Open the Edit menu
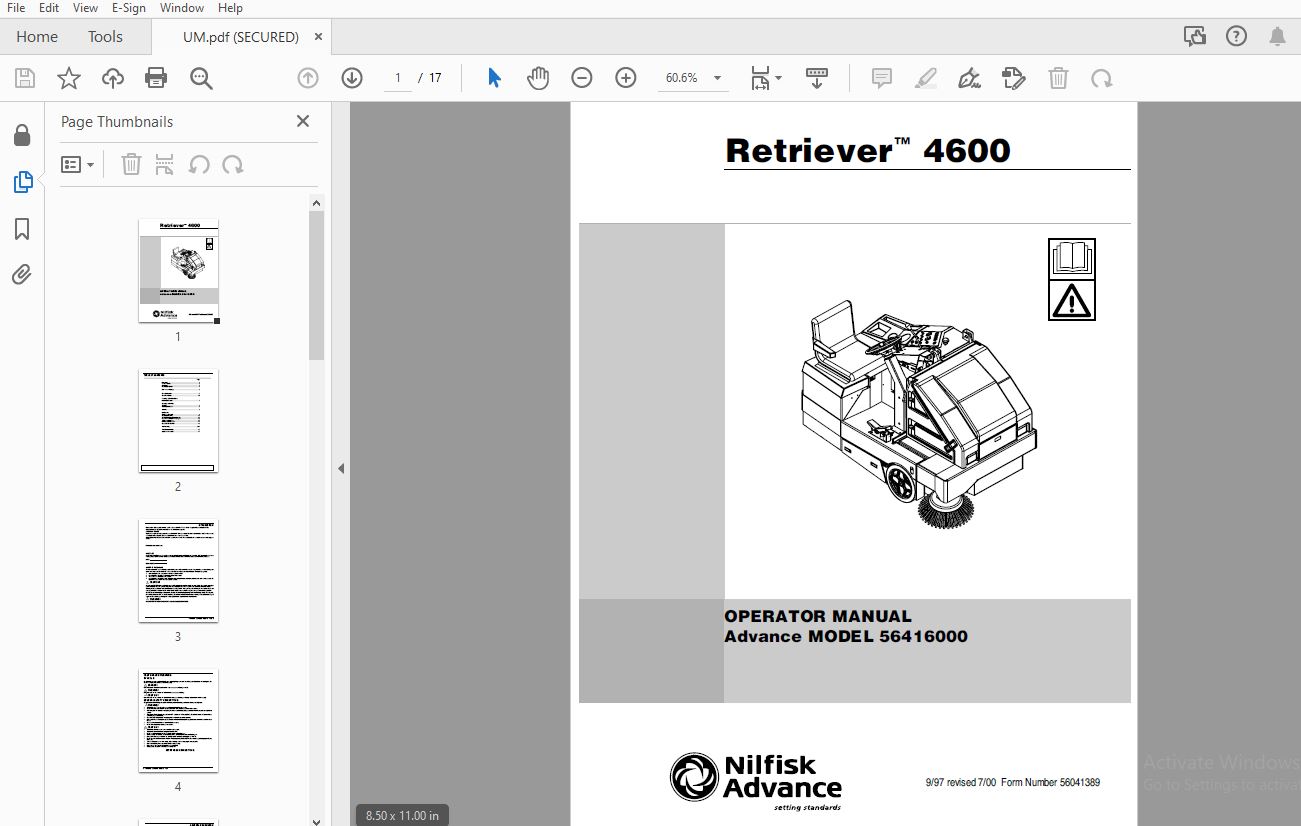 pos(49,8)
